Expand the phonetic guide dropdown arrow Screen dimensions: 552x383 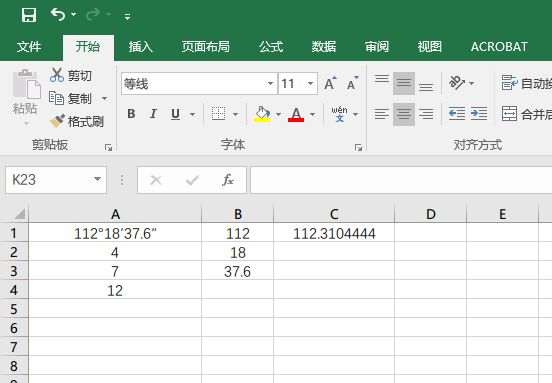pos(355,114)
